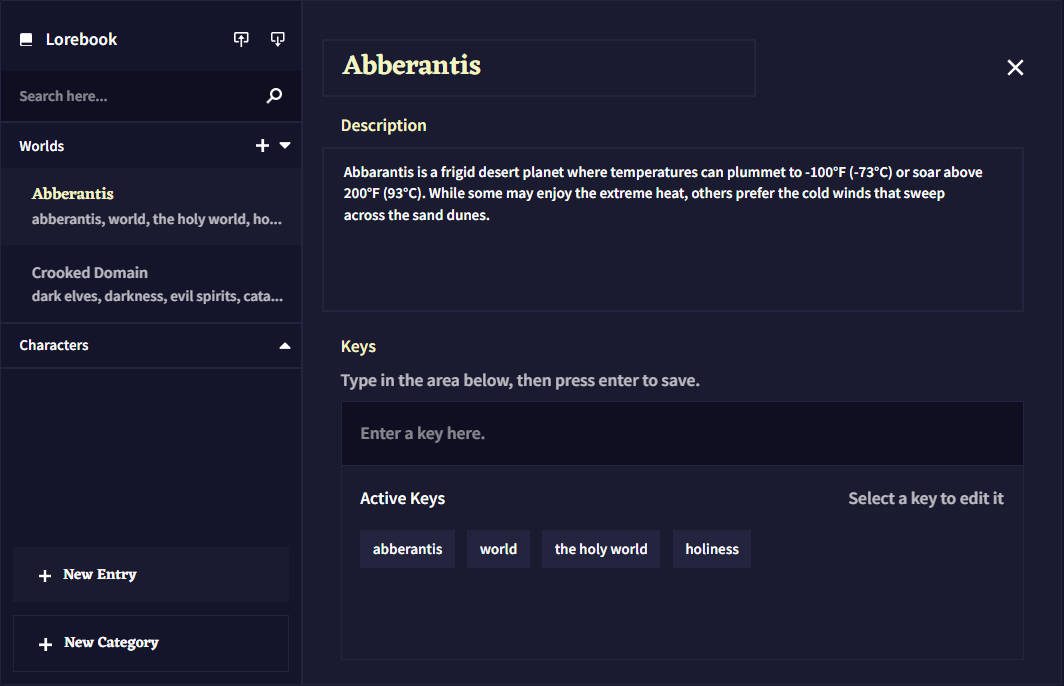Click the search magnifier icon

pos(273,96)
